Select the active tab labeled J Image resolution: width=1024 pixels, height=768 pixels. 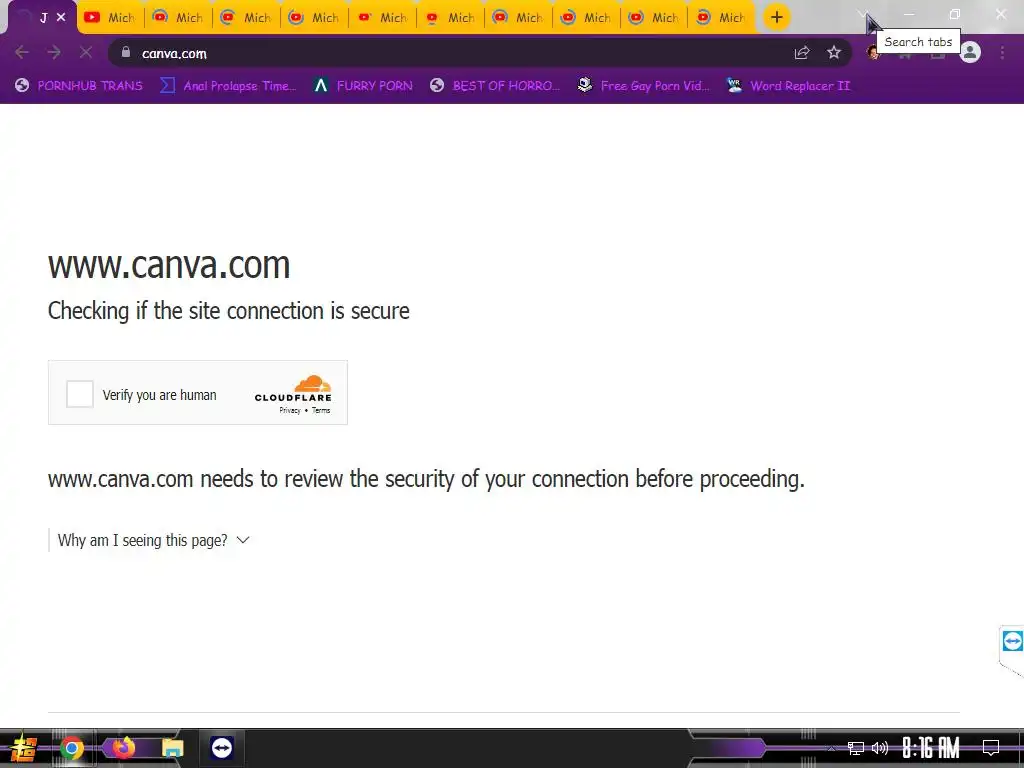(x=41, y=18)
